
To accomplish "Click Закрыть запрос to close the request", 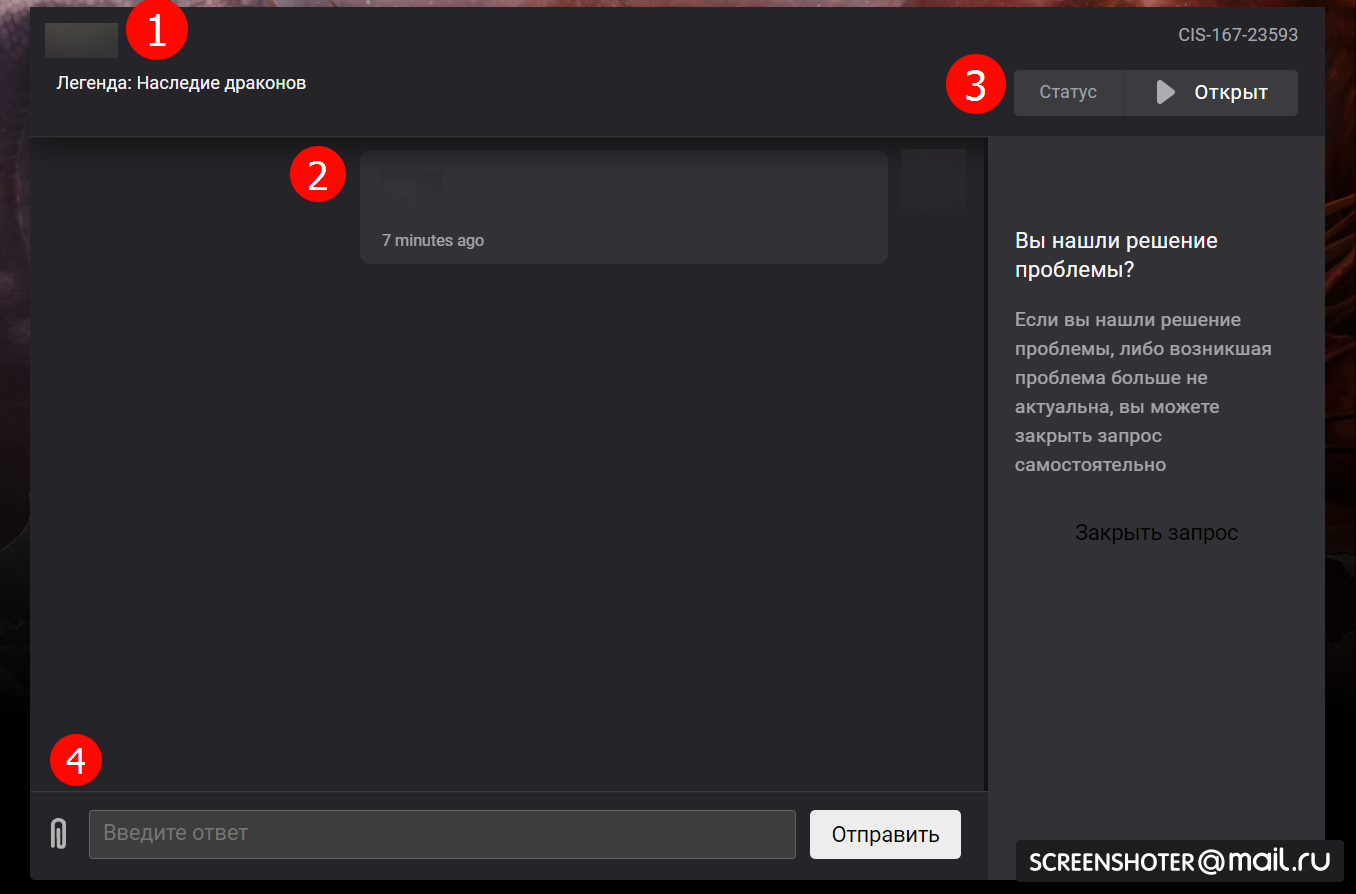I will pyautogui.click(x=1157, y=533).
